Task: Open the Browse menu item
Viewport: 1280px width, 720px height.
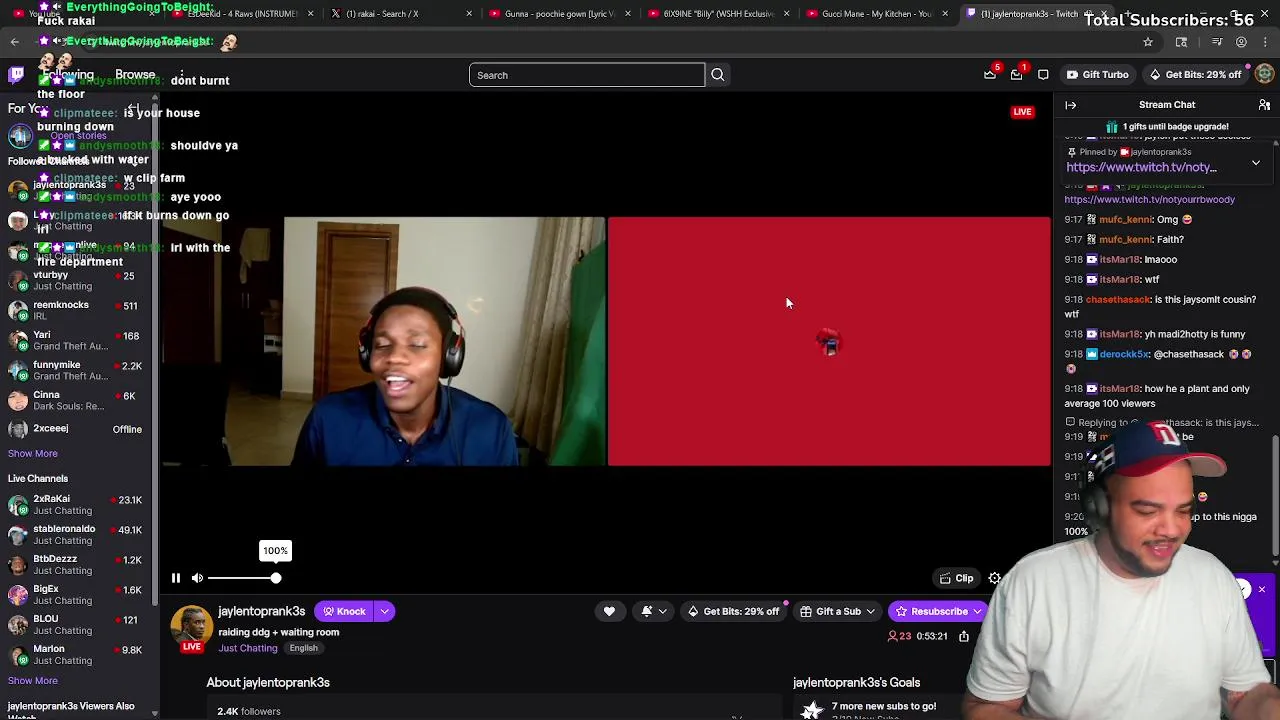Action: (135, 74)
